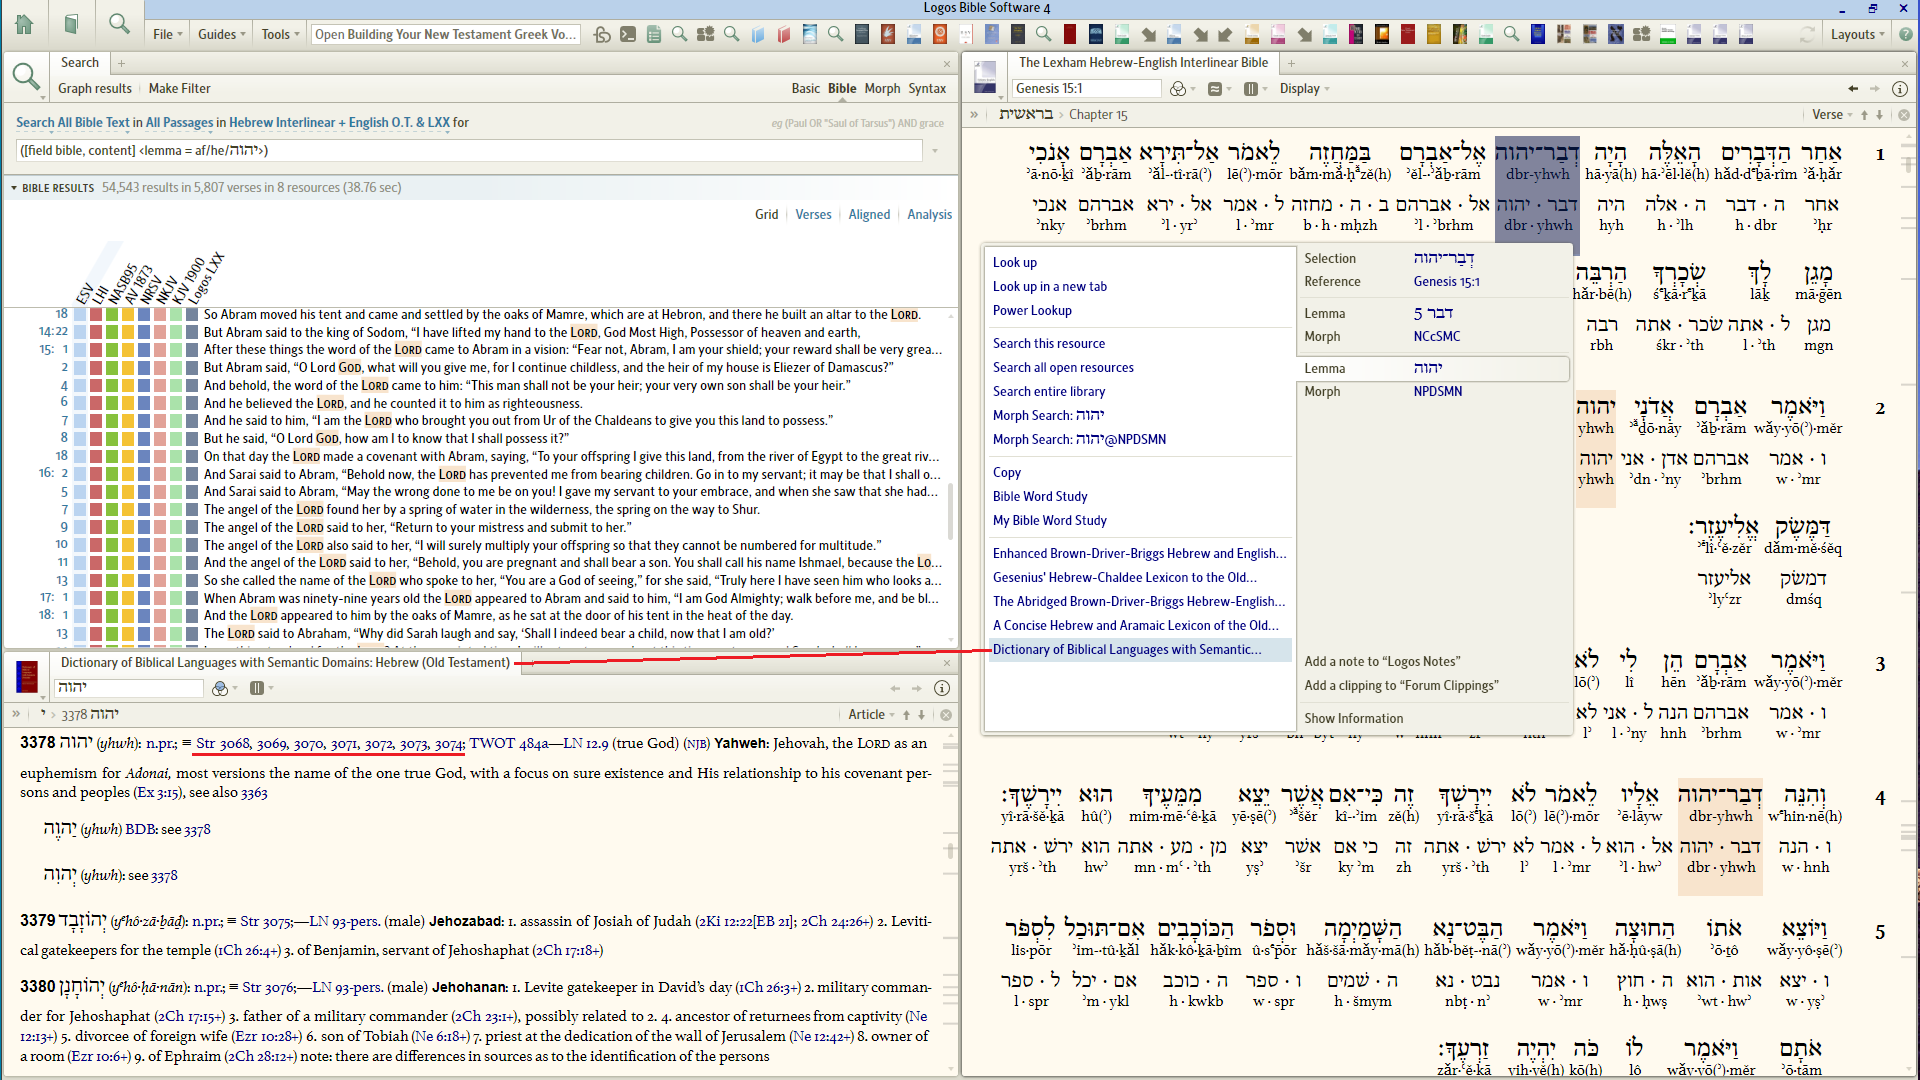Go to next article arrow in dictionary
The height and width of the screenshot is (1080, 1920).
tap(921, 715)
